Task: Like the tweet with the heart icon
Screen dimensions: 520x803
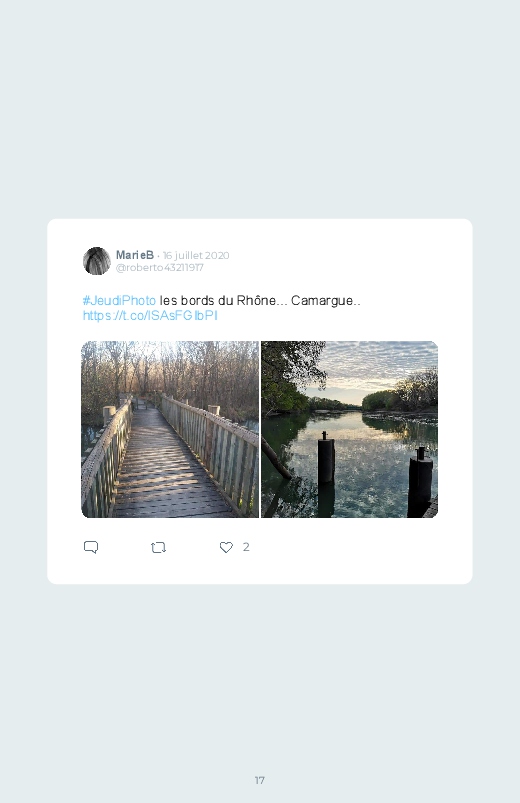Action: click(226, 547)
